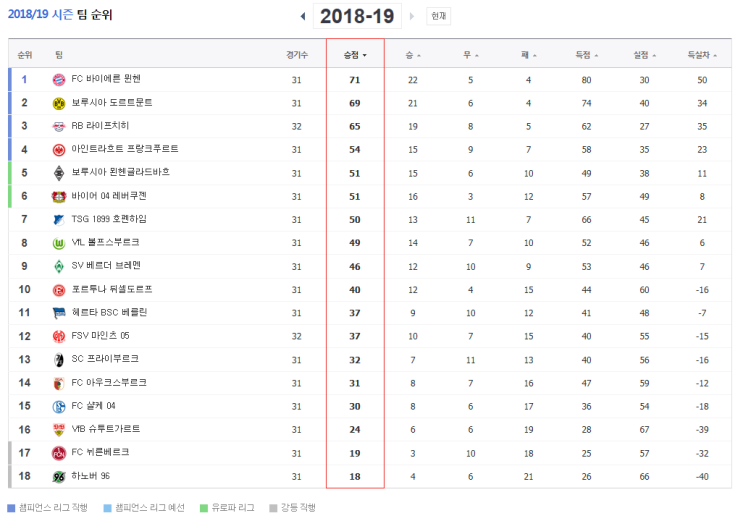Open 보루시아 도르트문트 team name link

(x=112, y=102)
